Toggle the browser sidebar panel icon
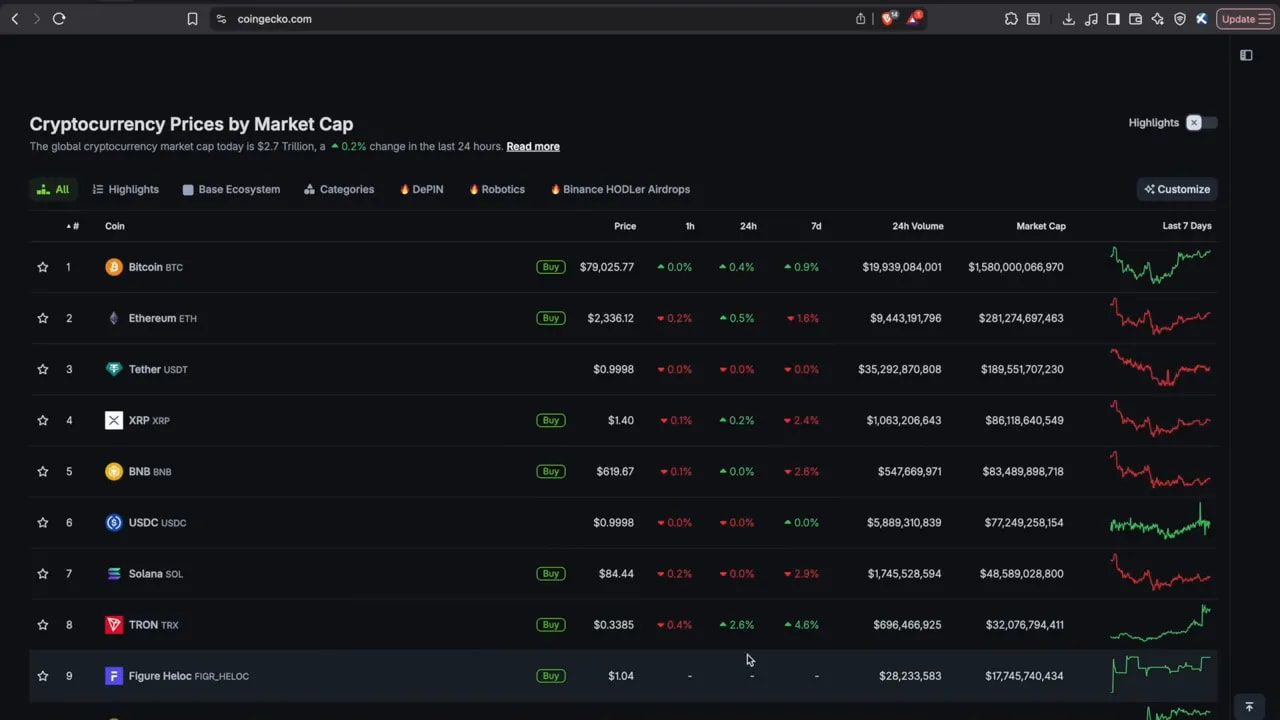Screen dimensions: 1280x720 [1113, 19]
